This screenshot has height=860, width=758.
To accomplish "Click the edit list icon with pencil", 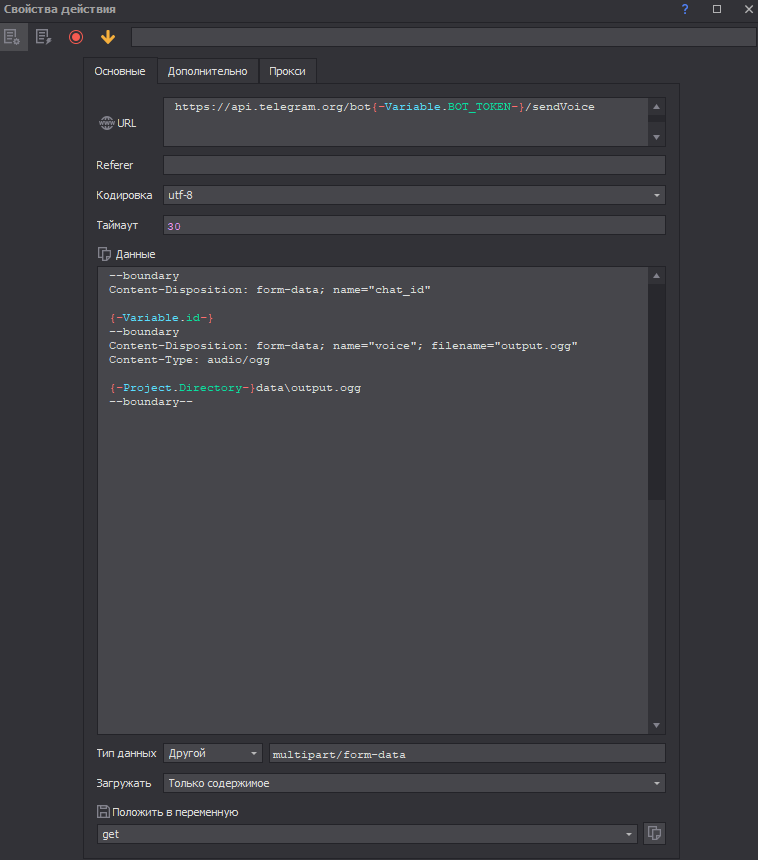I will [43, 37].
